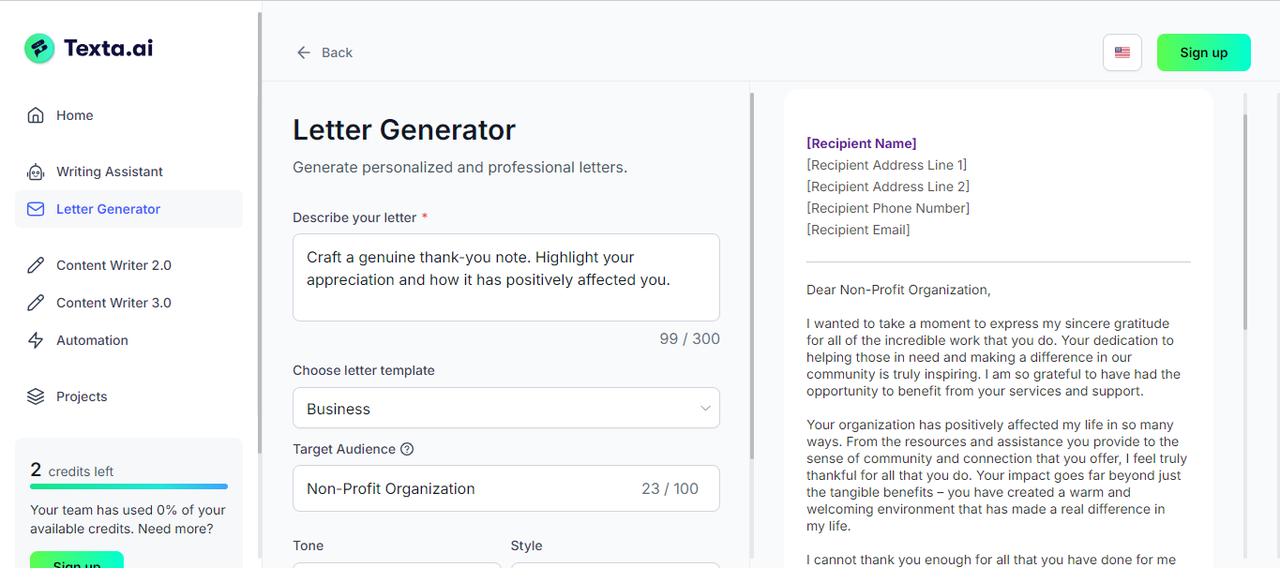
Task: Click the back arrow icon
Action: [x=304, y=52]
